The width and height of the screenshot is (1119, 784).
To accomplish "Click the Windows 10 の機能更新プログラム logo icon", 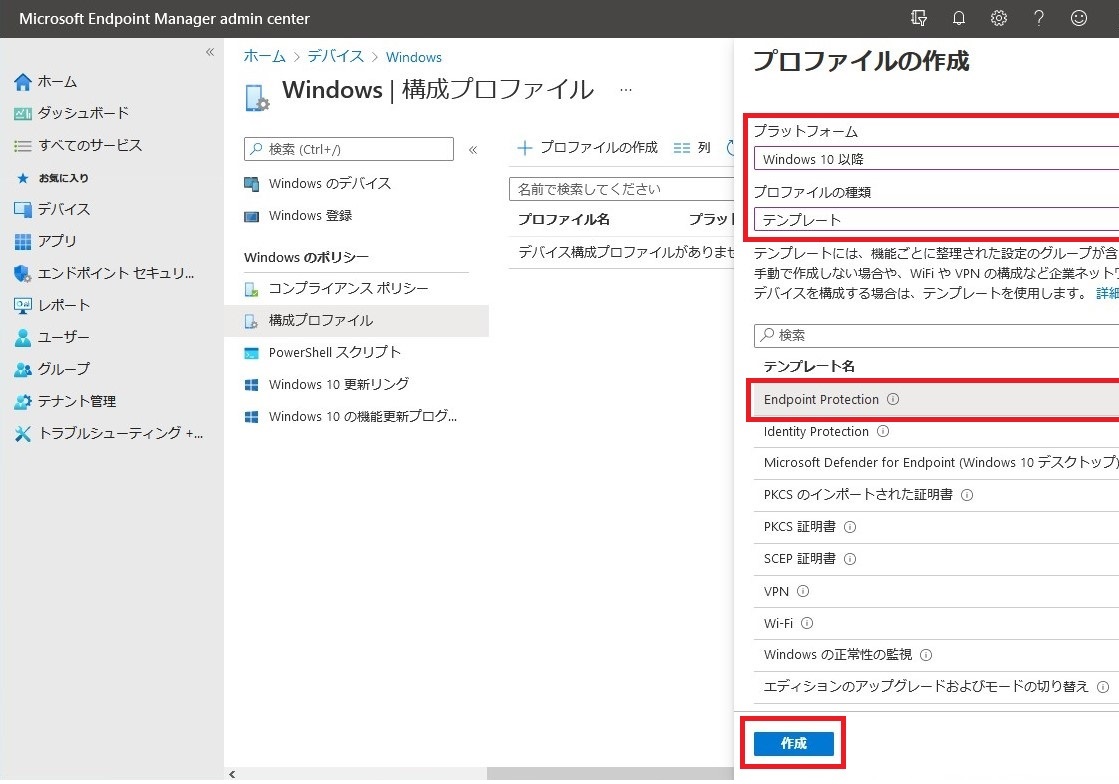I will point(251,417).
